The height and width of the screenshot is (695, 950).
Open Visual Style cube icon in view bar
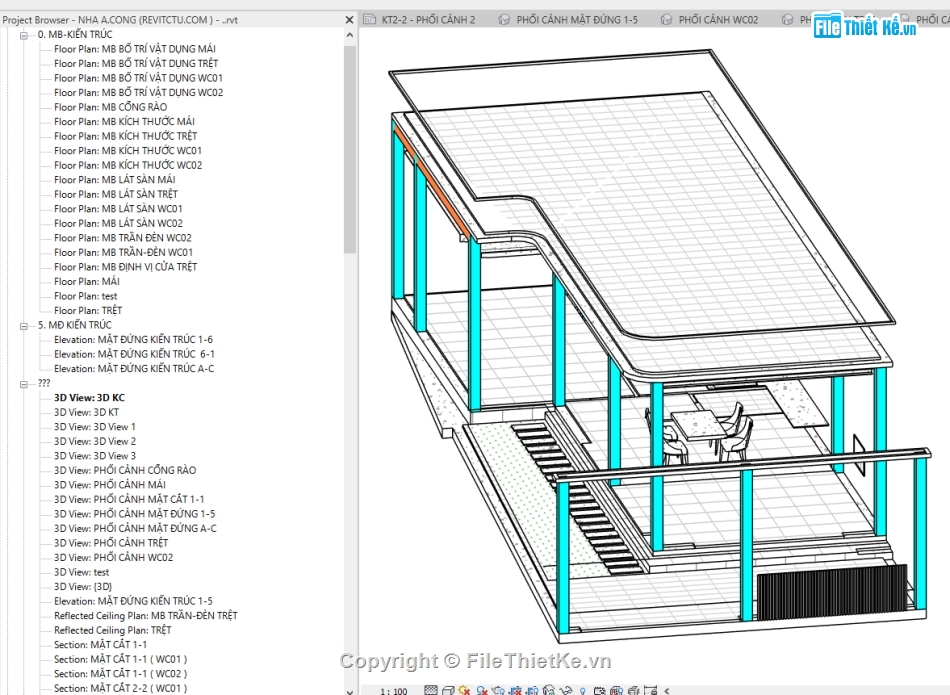(x=448, y=690)
